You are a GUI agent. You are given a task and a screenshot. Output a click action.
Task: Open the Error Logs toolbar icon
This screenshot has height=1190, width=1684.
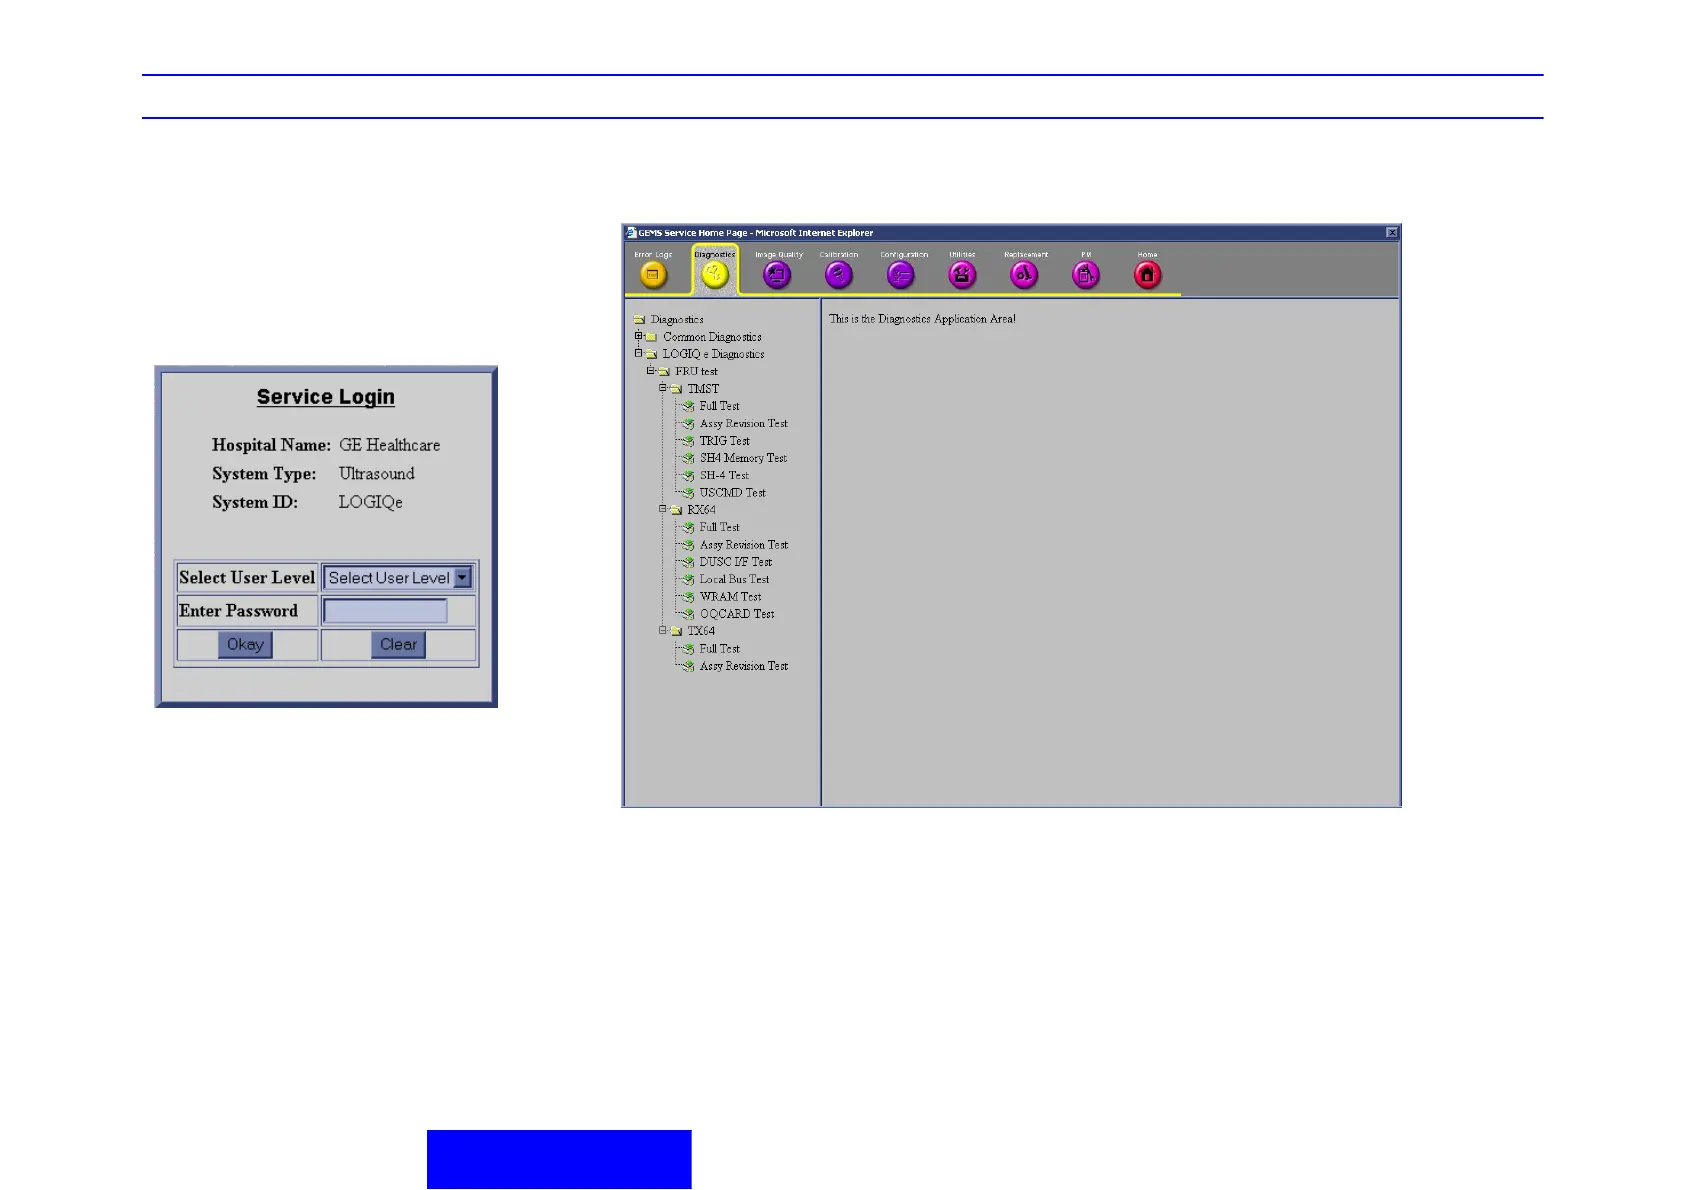[x=653, y=275]
